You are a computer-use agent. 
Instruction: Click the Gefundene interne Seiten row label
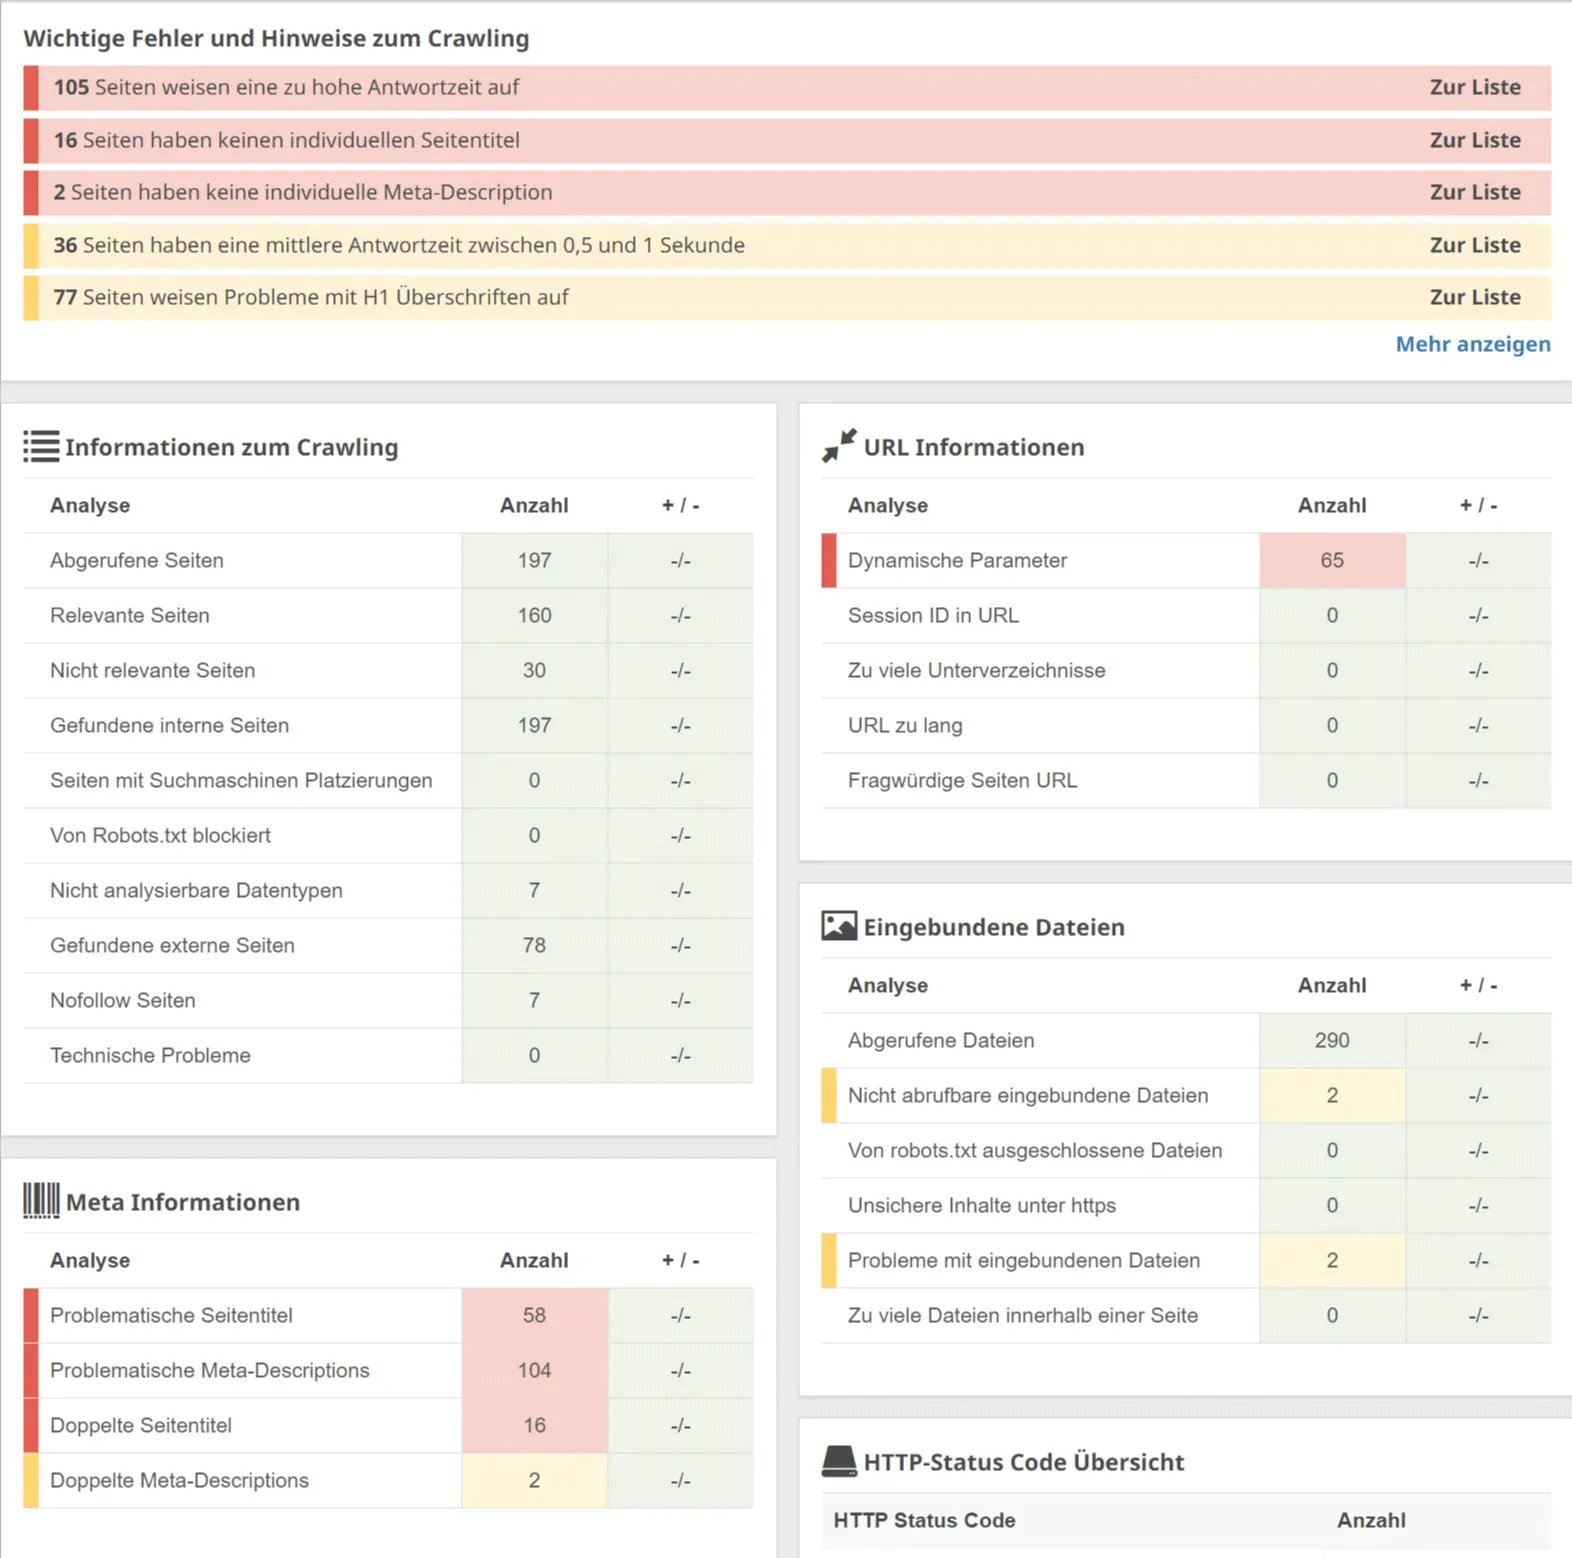tap(169, 725)
